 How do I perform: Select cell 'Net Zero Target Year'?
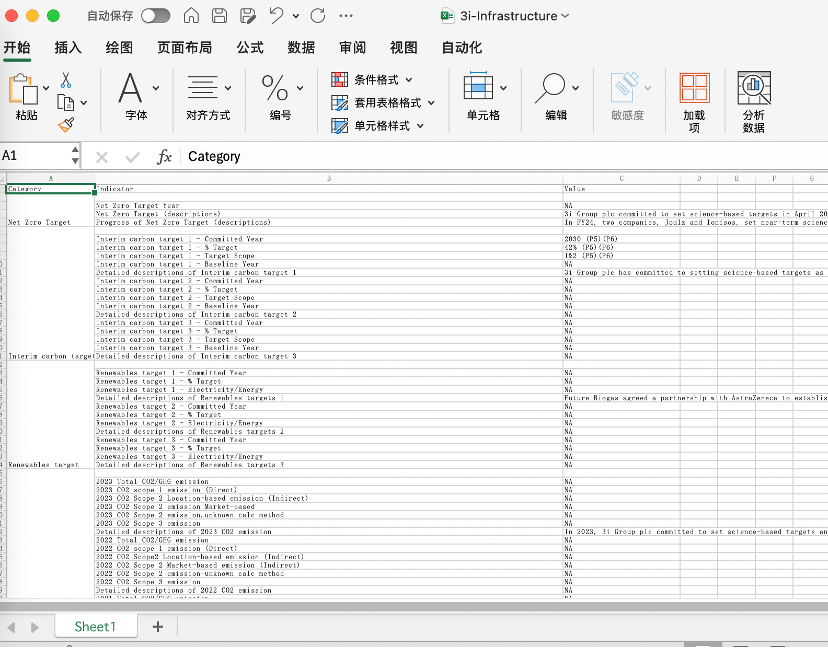click(328, 205)
